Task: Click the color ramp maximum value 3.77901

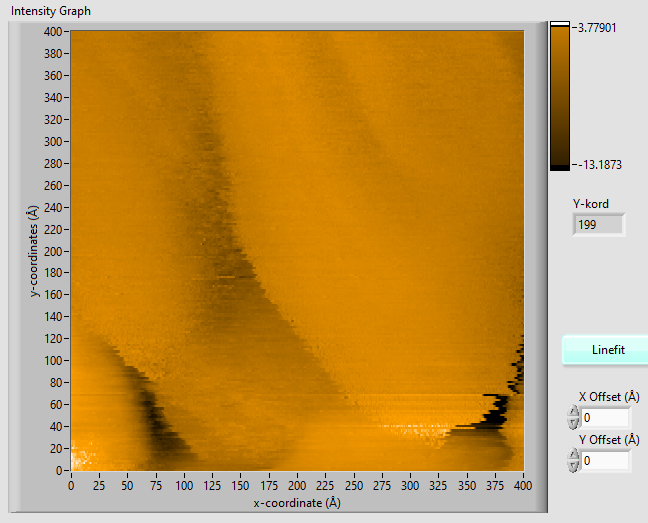Action: click(x=597, y=27)
